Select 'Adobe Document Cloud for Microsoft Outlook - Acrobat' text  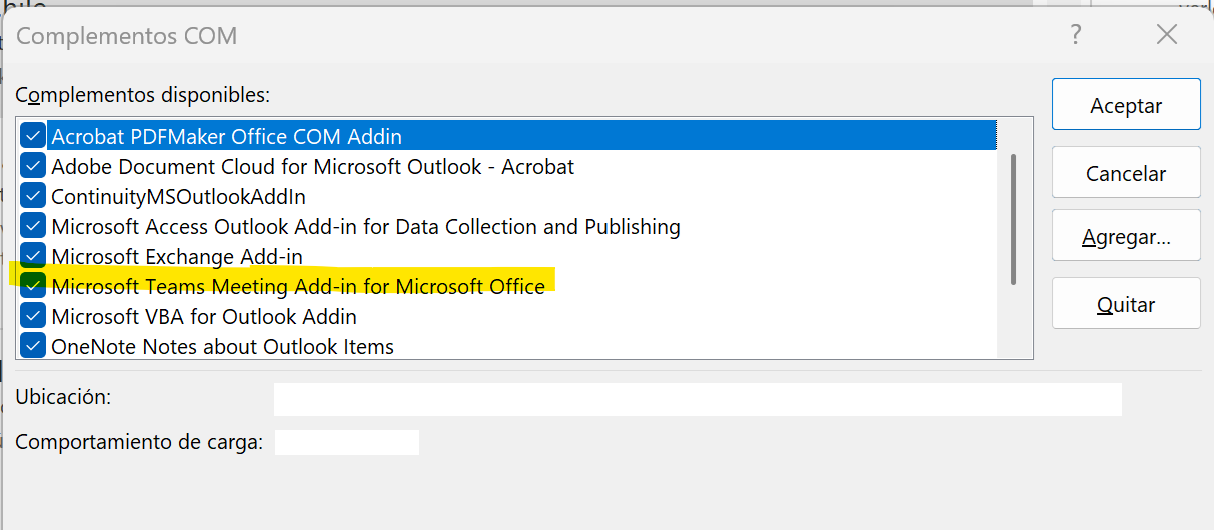312,166
